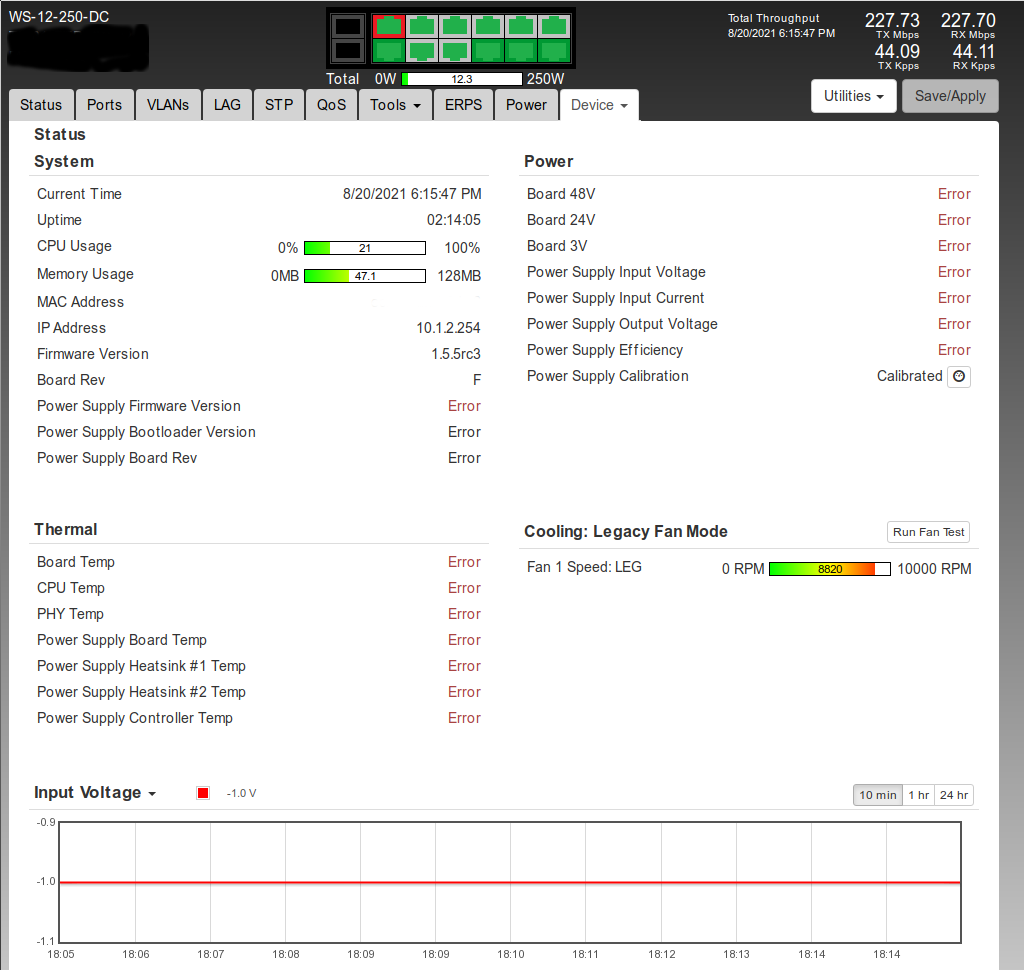Click the power supply calibration gauge icon

(959, 377)
